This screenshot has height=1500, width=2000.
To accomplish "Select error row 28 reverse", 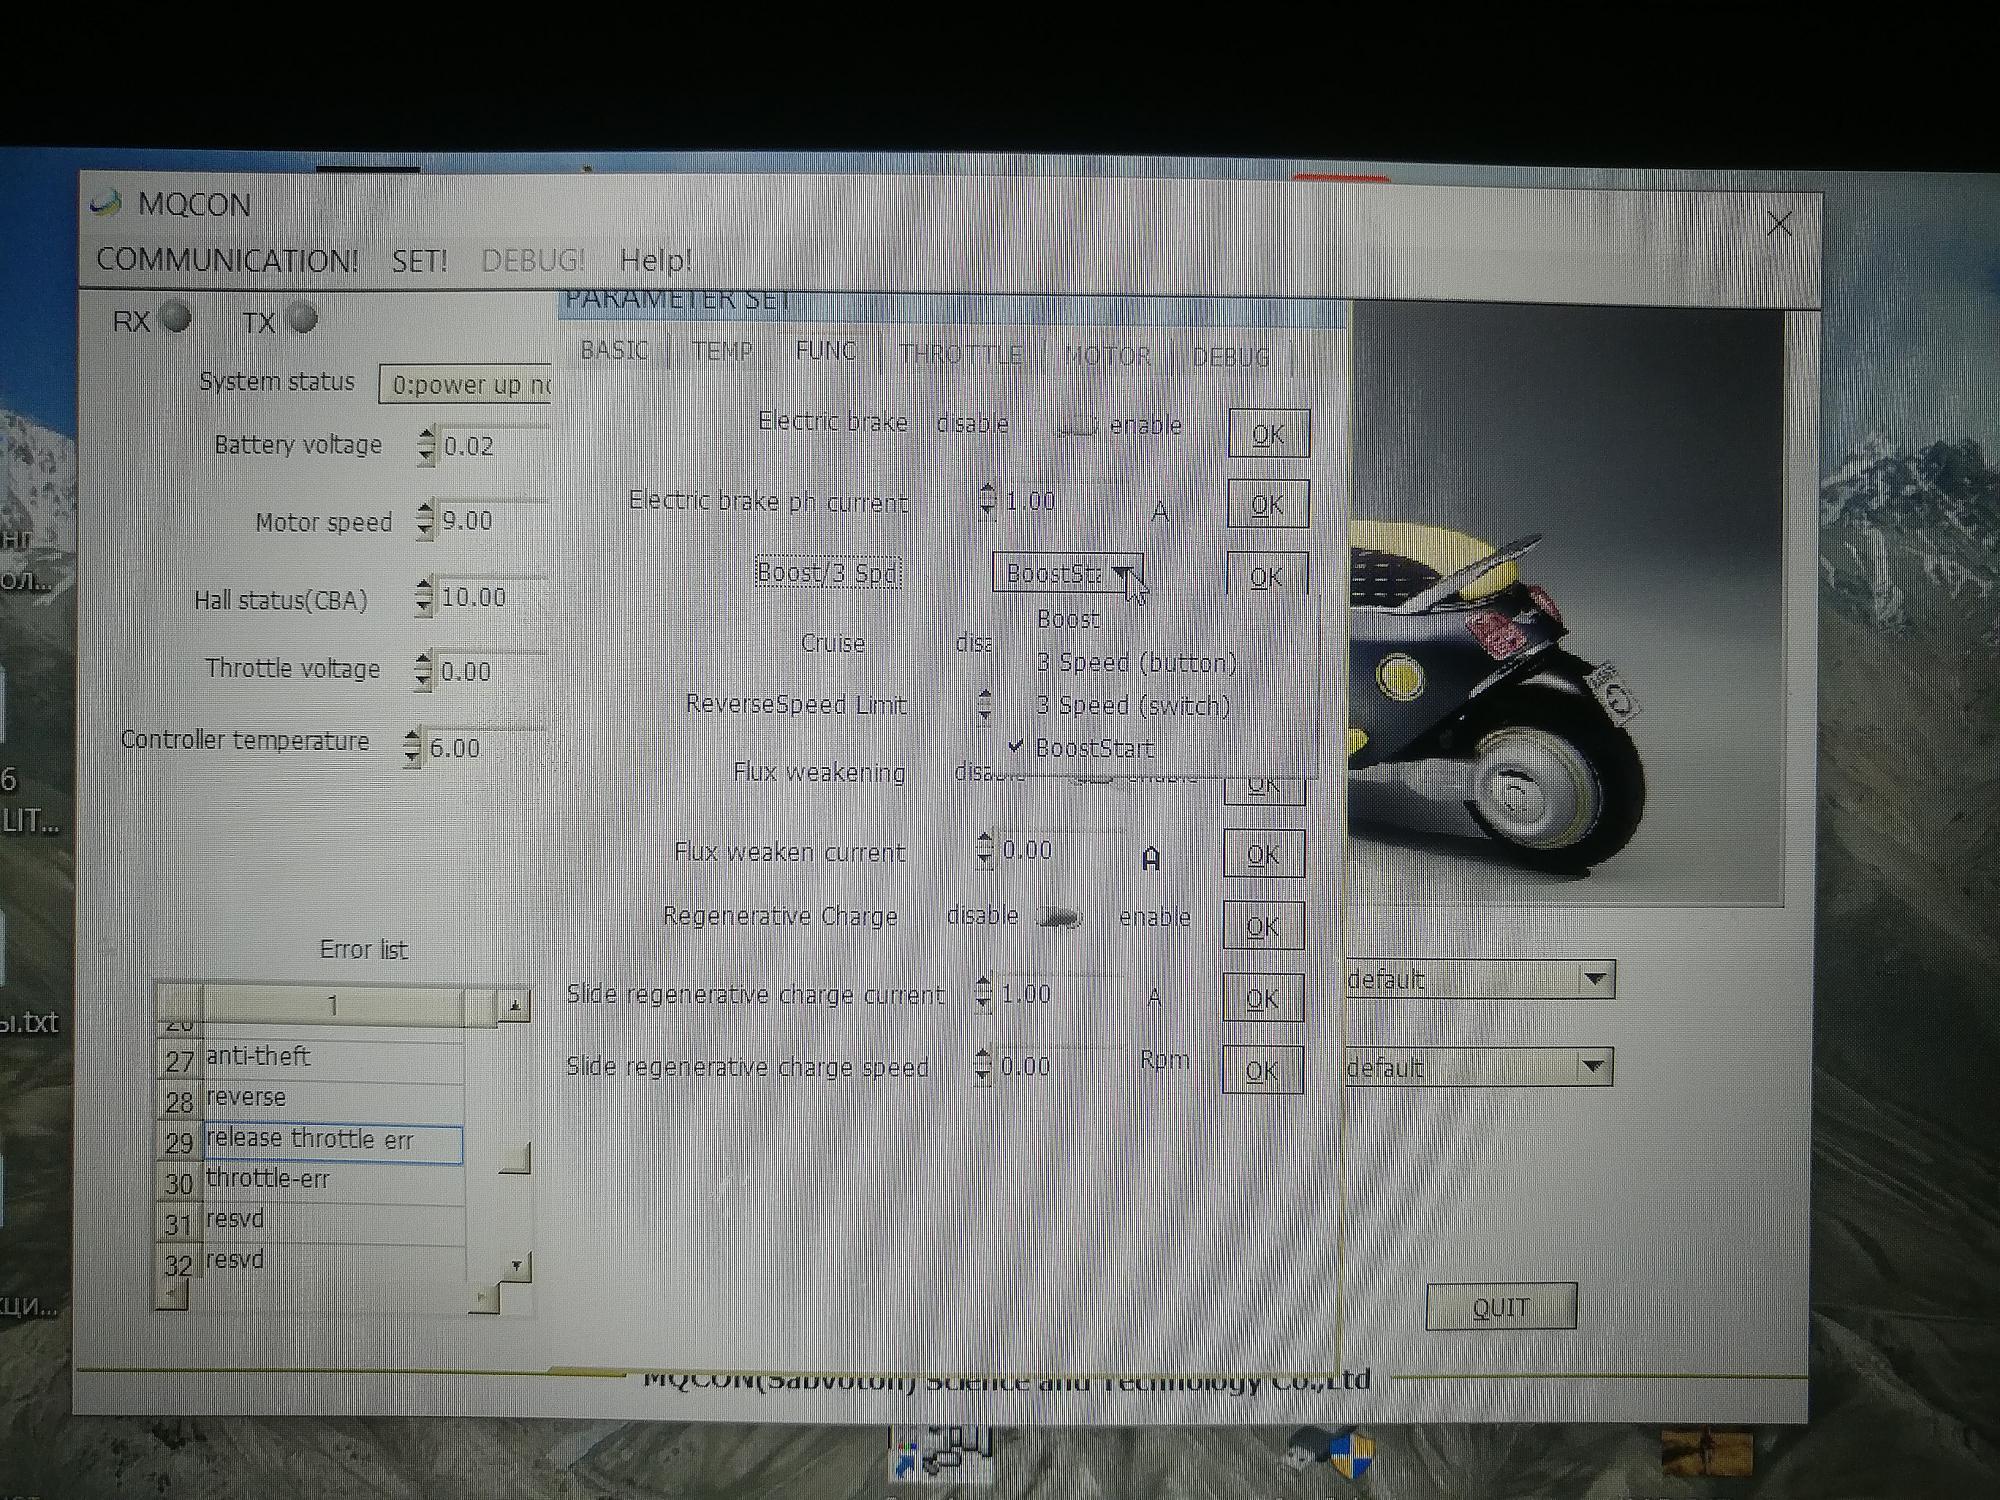I will pyautogui.click(x=333, y=1098).
